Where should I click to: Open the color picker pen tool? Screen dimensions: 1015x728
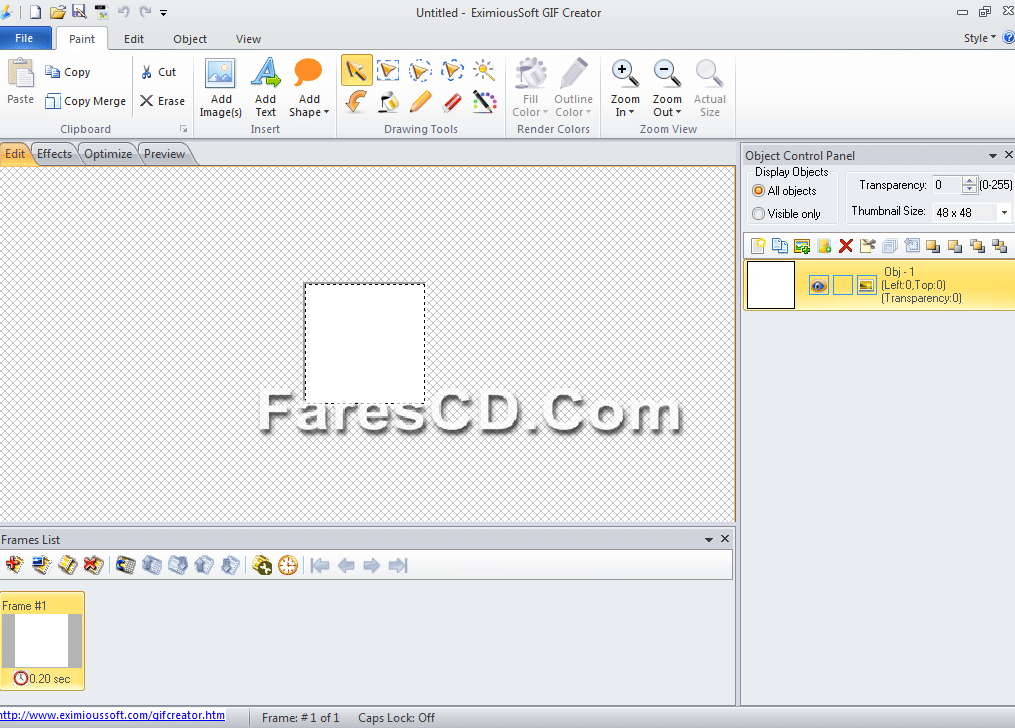coord(484,102)
